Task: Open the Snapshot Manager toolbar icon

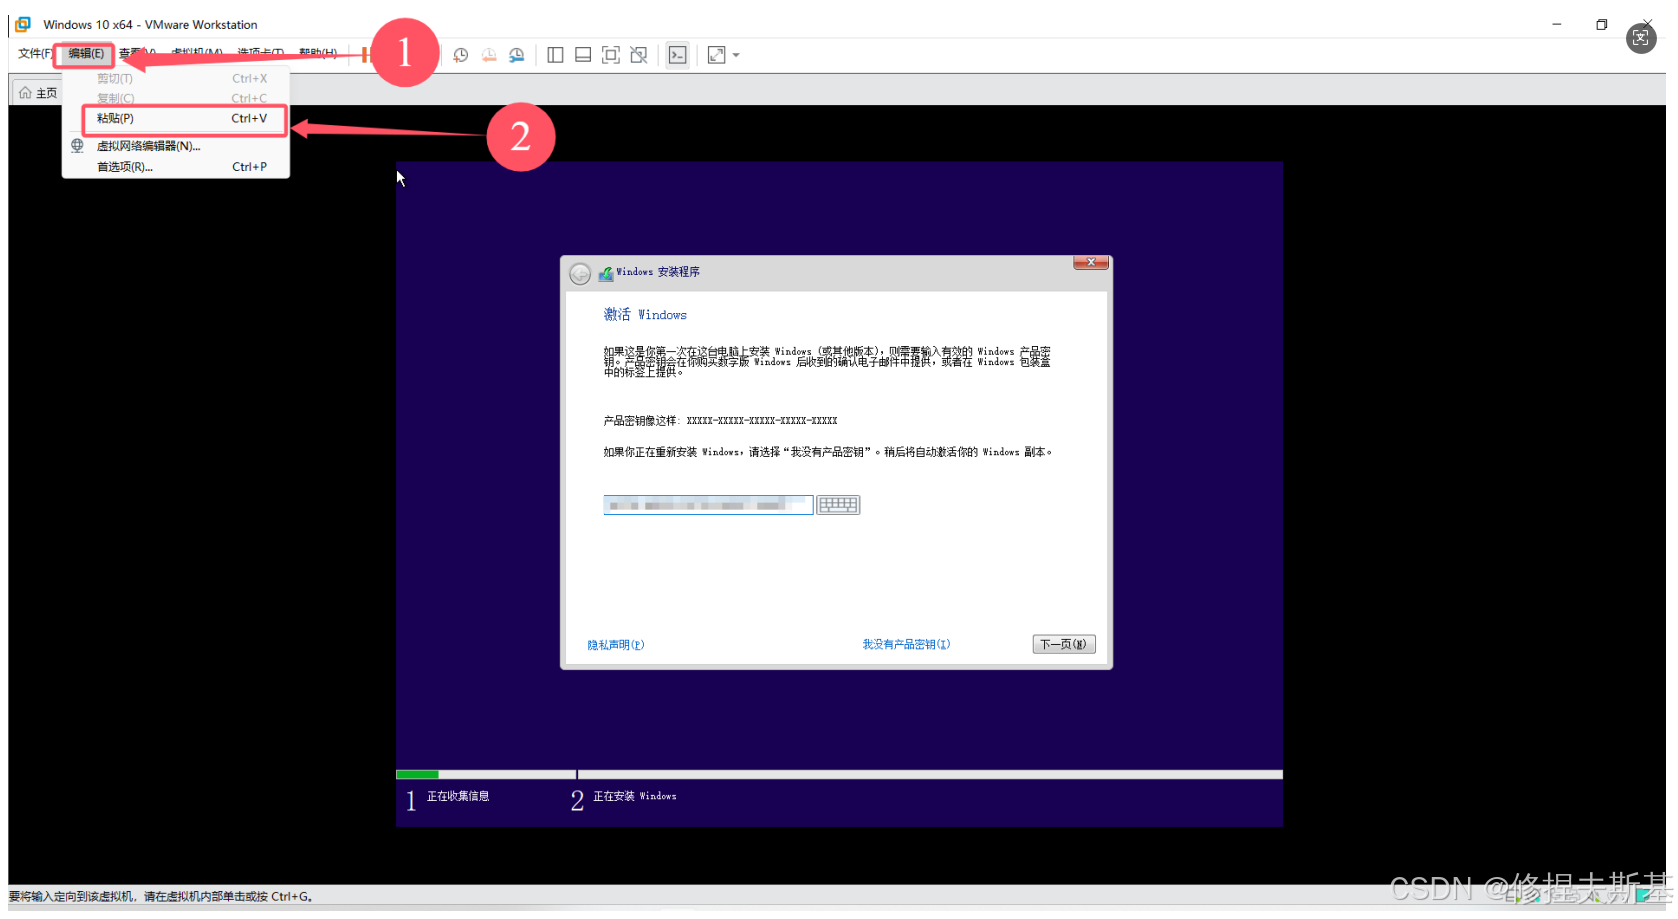Action: tap(517, 55)
